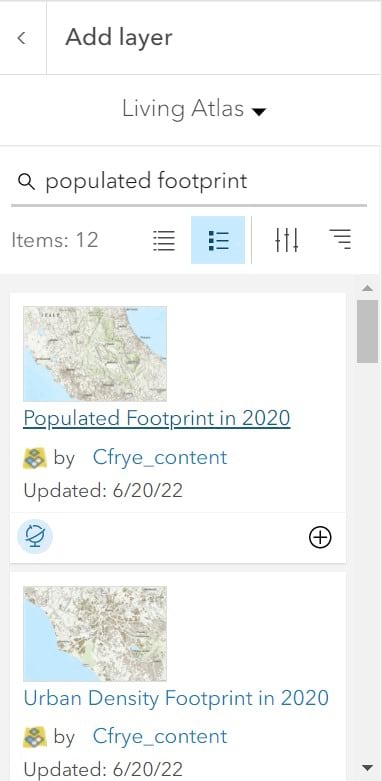Open Urban Density Footprint in 2020 link
This screenshot has height=781, width=382.
(x=176, y=697)
